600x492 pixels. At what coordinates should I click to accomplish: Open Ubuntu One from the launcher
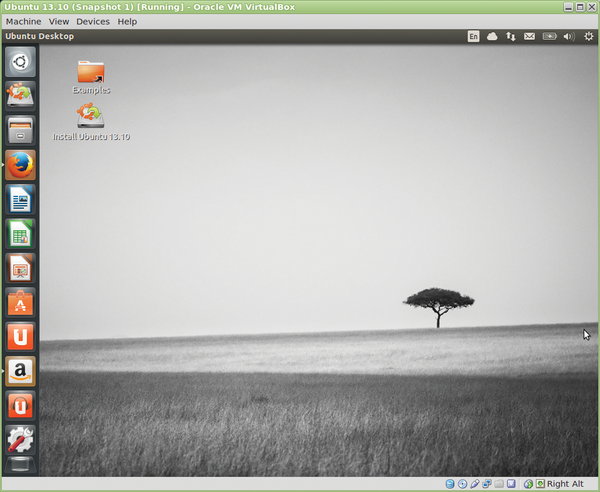(x=20, y=337)
